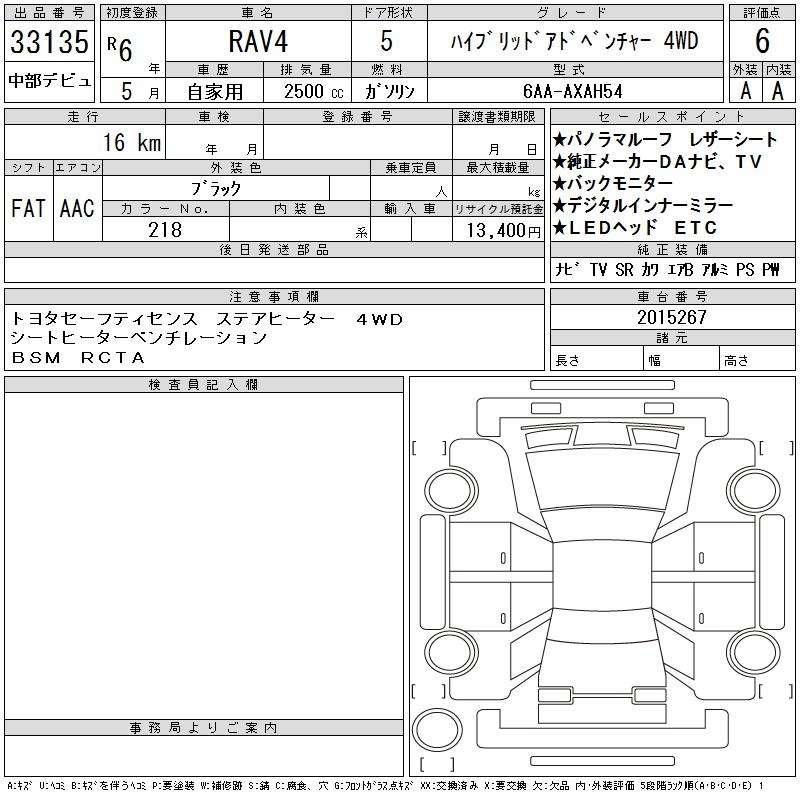Viewport: 800px width, 800px height.
Task: Select sales point 純正メーカーDAナビ、TV
Action: [657, 162]
